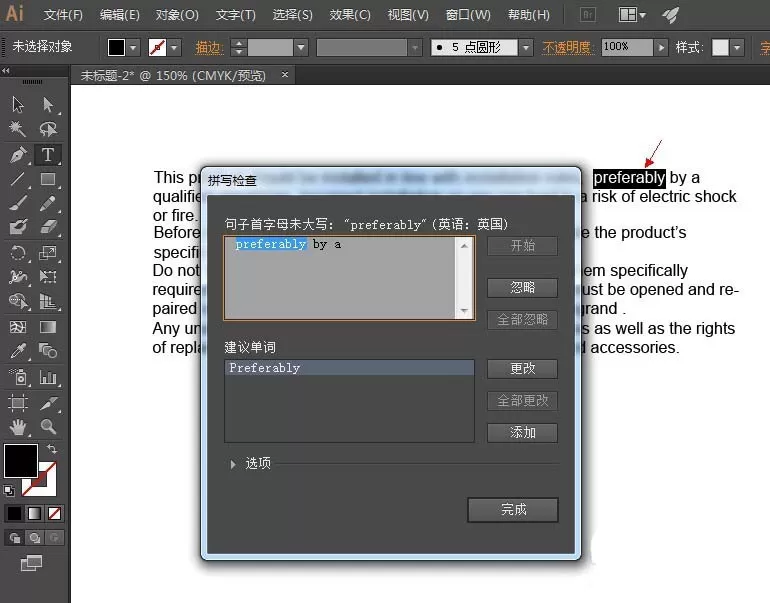770x603 pixels.
Task: Change the screen mode icon
Action: (31, 563)
